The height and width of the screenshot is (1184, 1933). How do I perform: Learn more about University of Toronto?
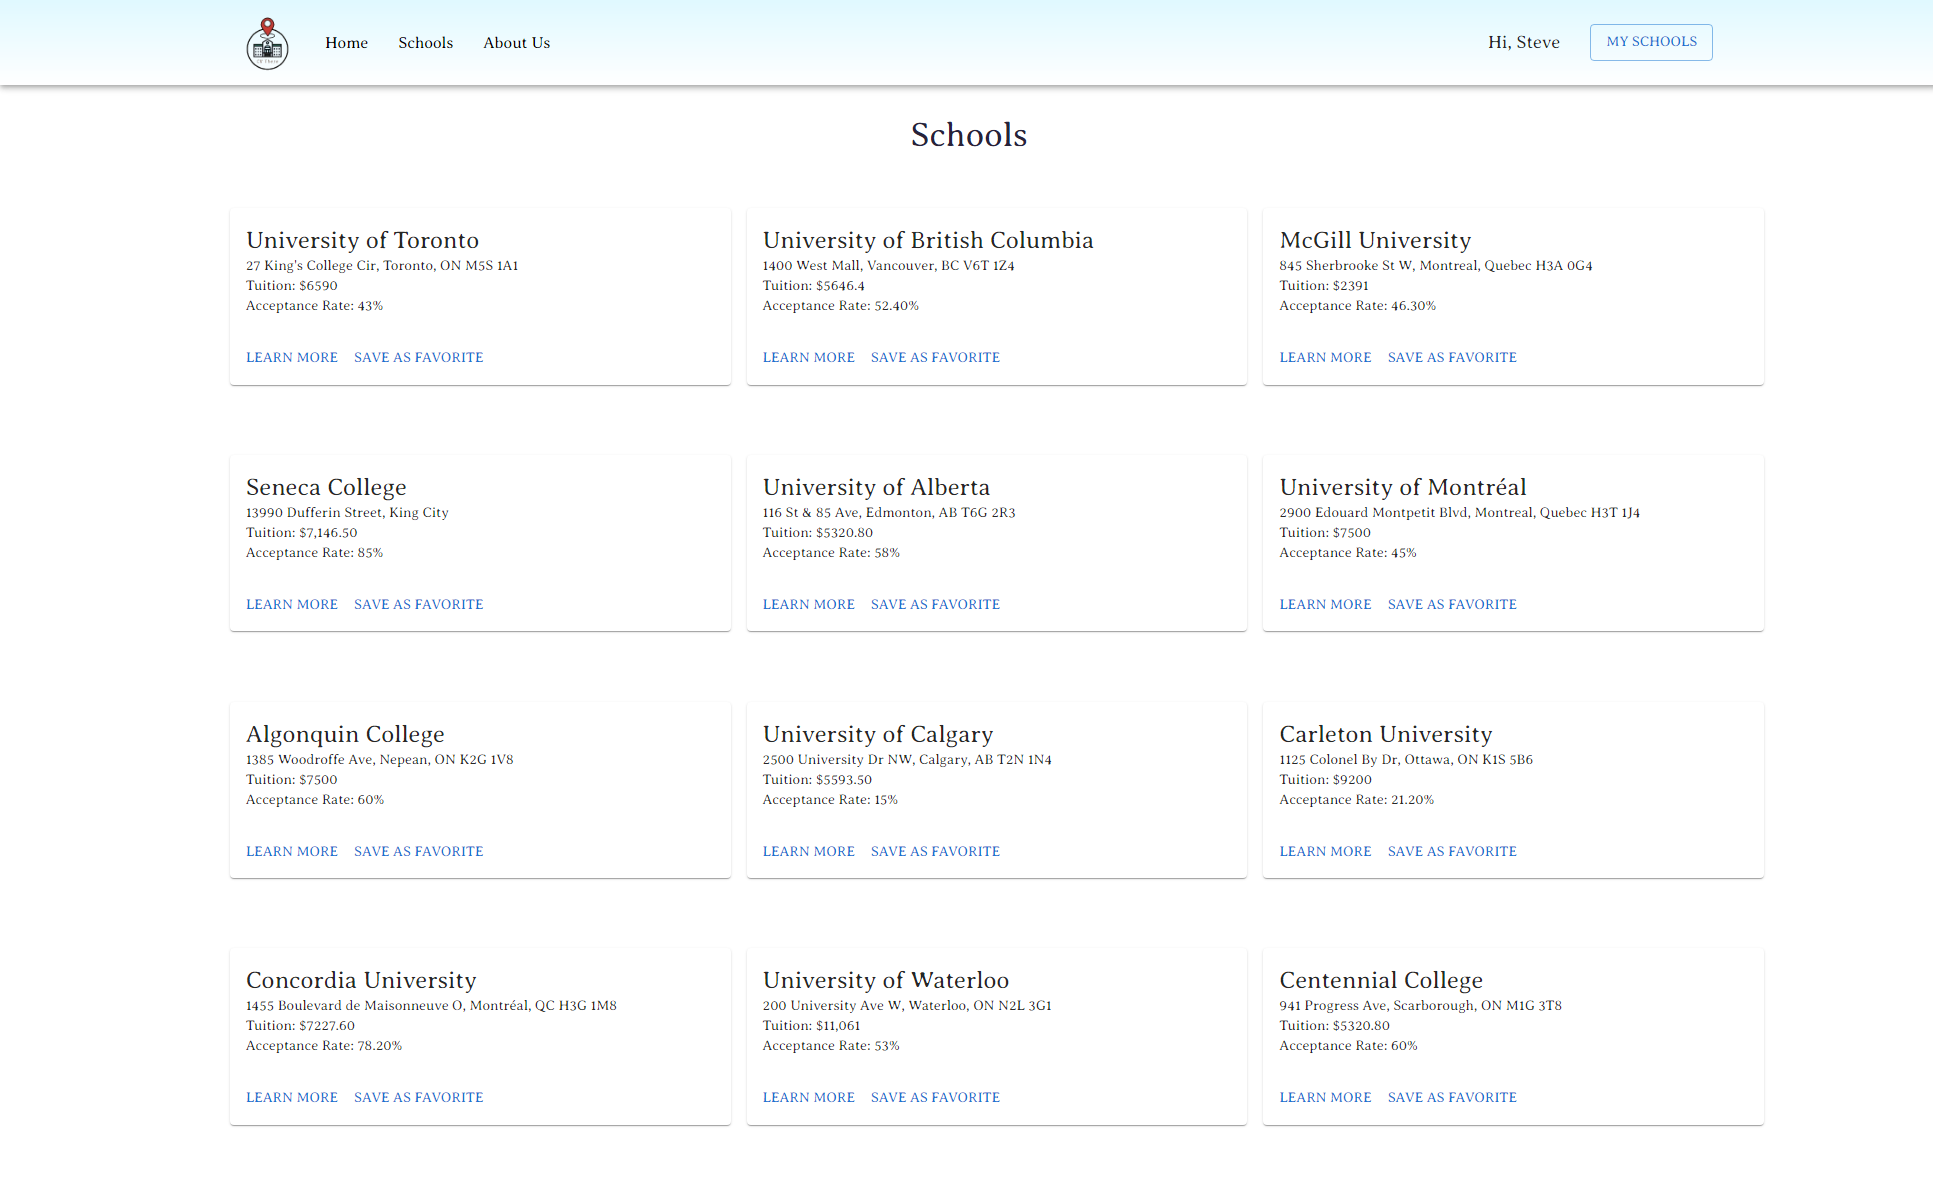292,358
